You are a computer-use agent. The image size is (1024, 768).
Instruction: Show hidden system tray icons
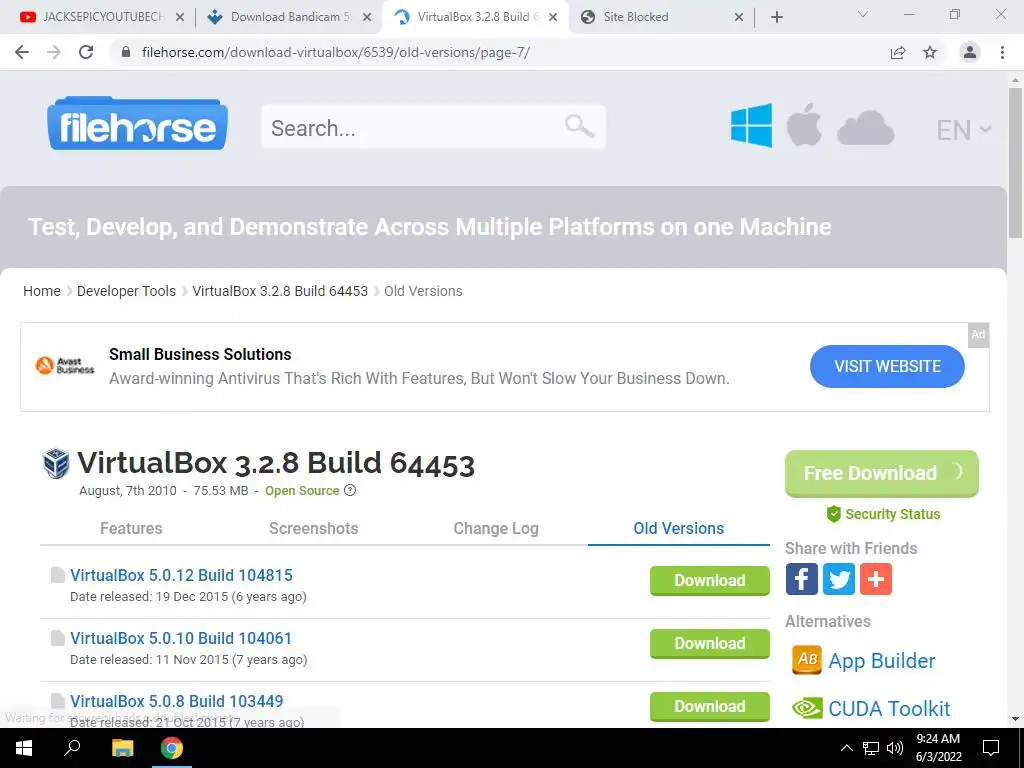846,748
